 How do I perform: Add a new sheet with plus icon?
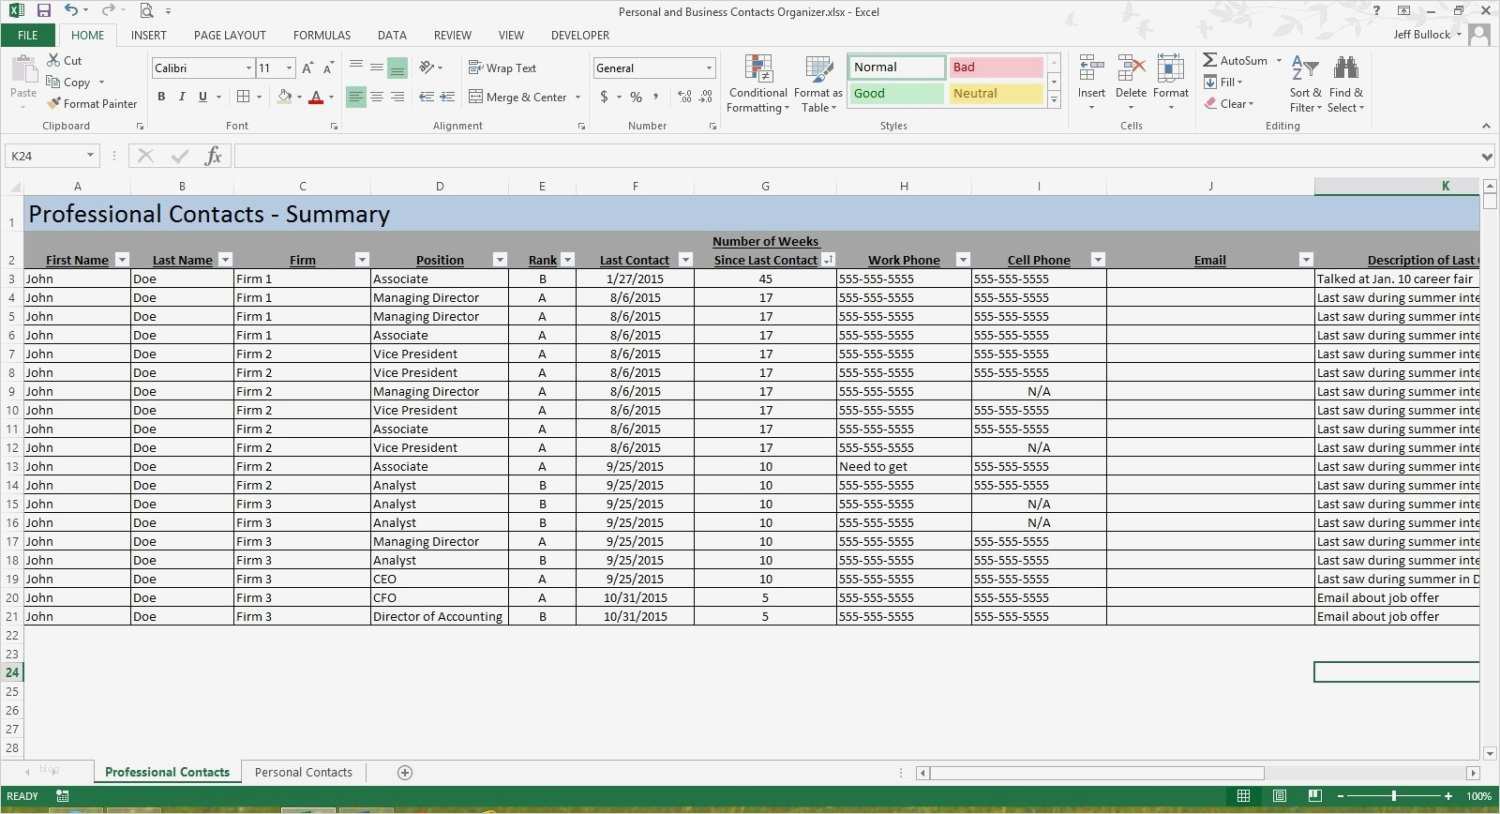point(405,772)
